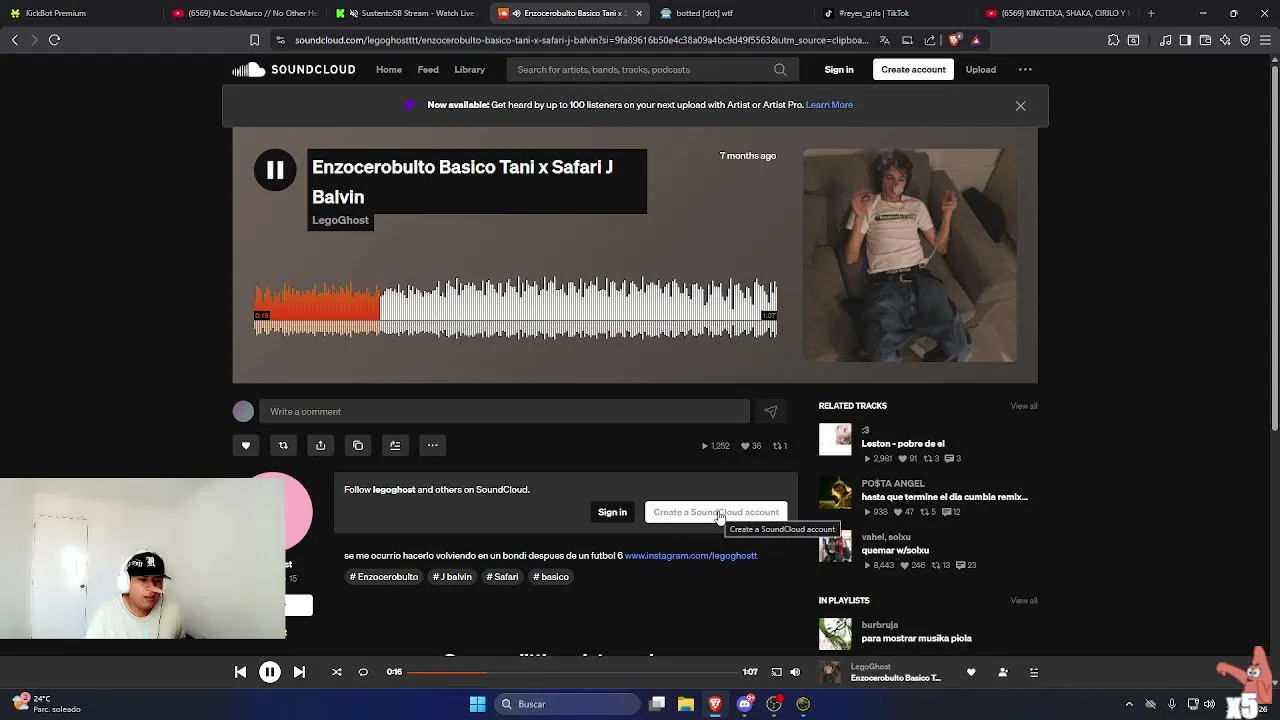Open the browser main hamburger menu

tap(1265, 40)
